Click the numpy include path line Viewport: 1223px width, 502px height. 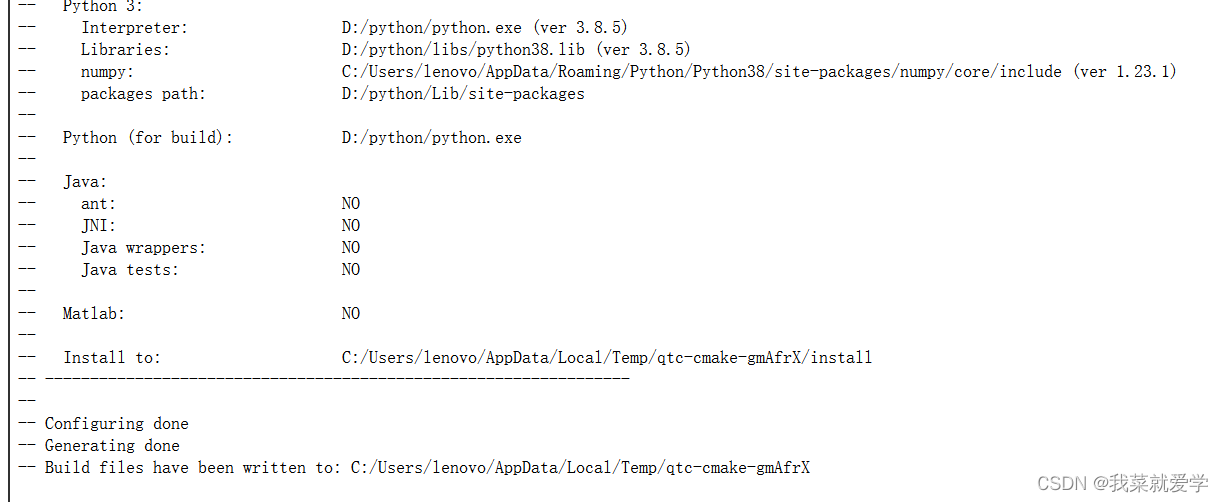coord(759,72)
